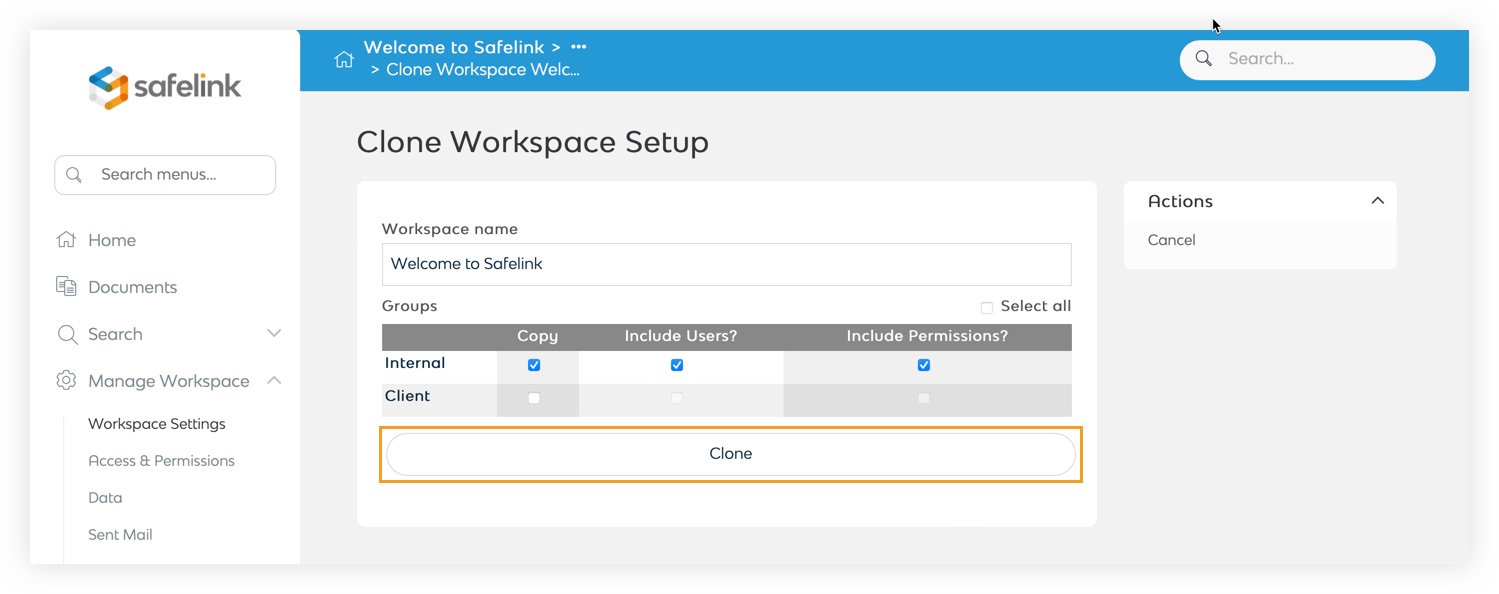Click the Include Permissions? column header
This screenshot has width=1499, height=594.
[927, 336]
